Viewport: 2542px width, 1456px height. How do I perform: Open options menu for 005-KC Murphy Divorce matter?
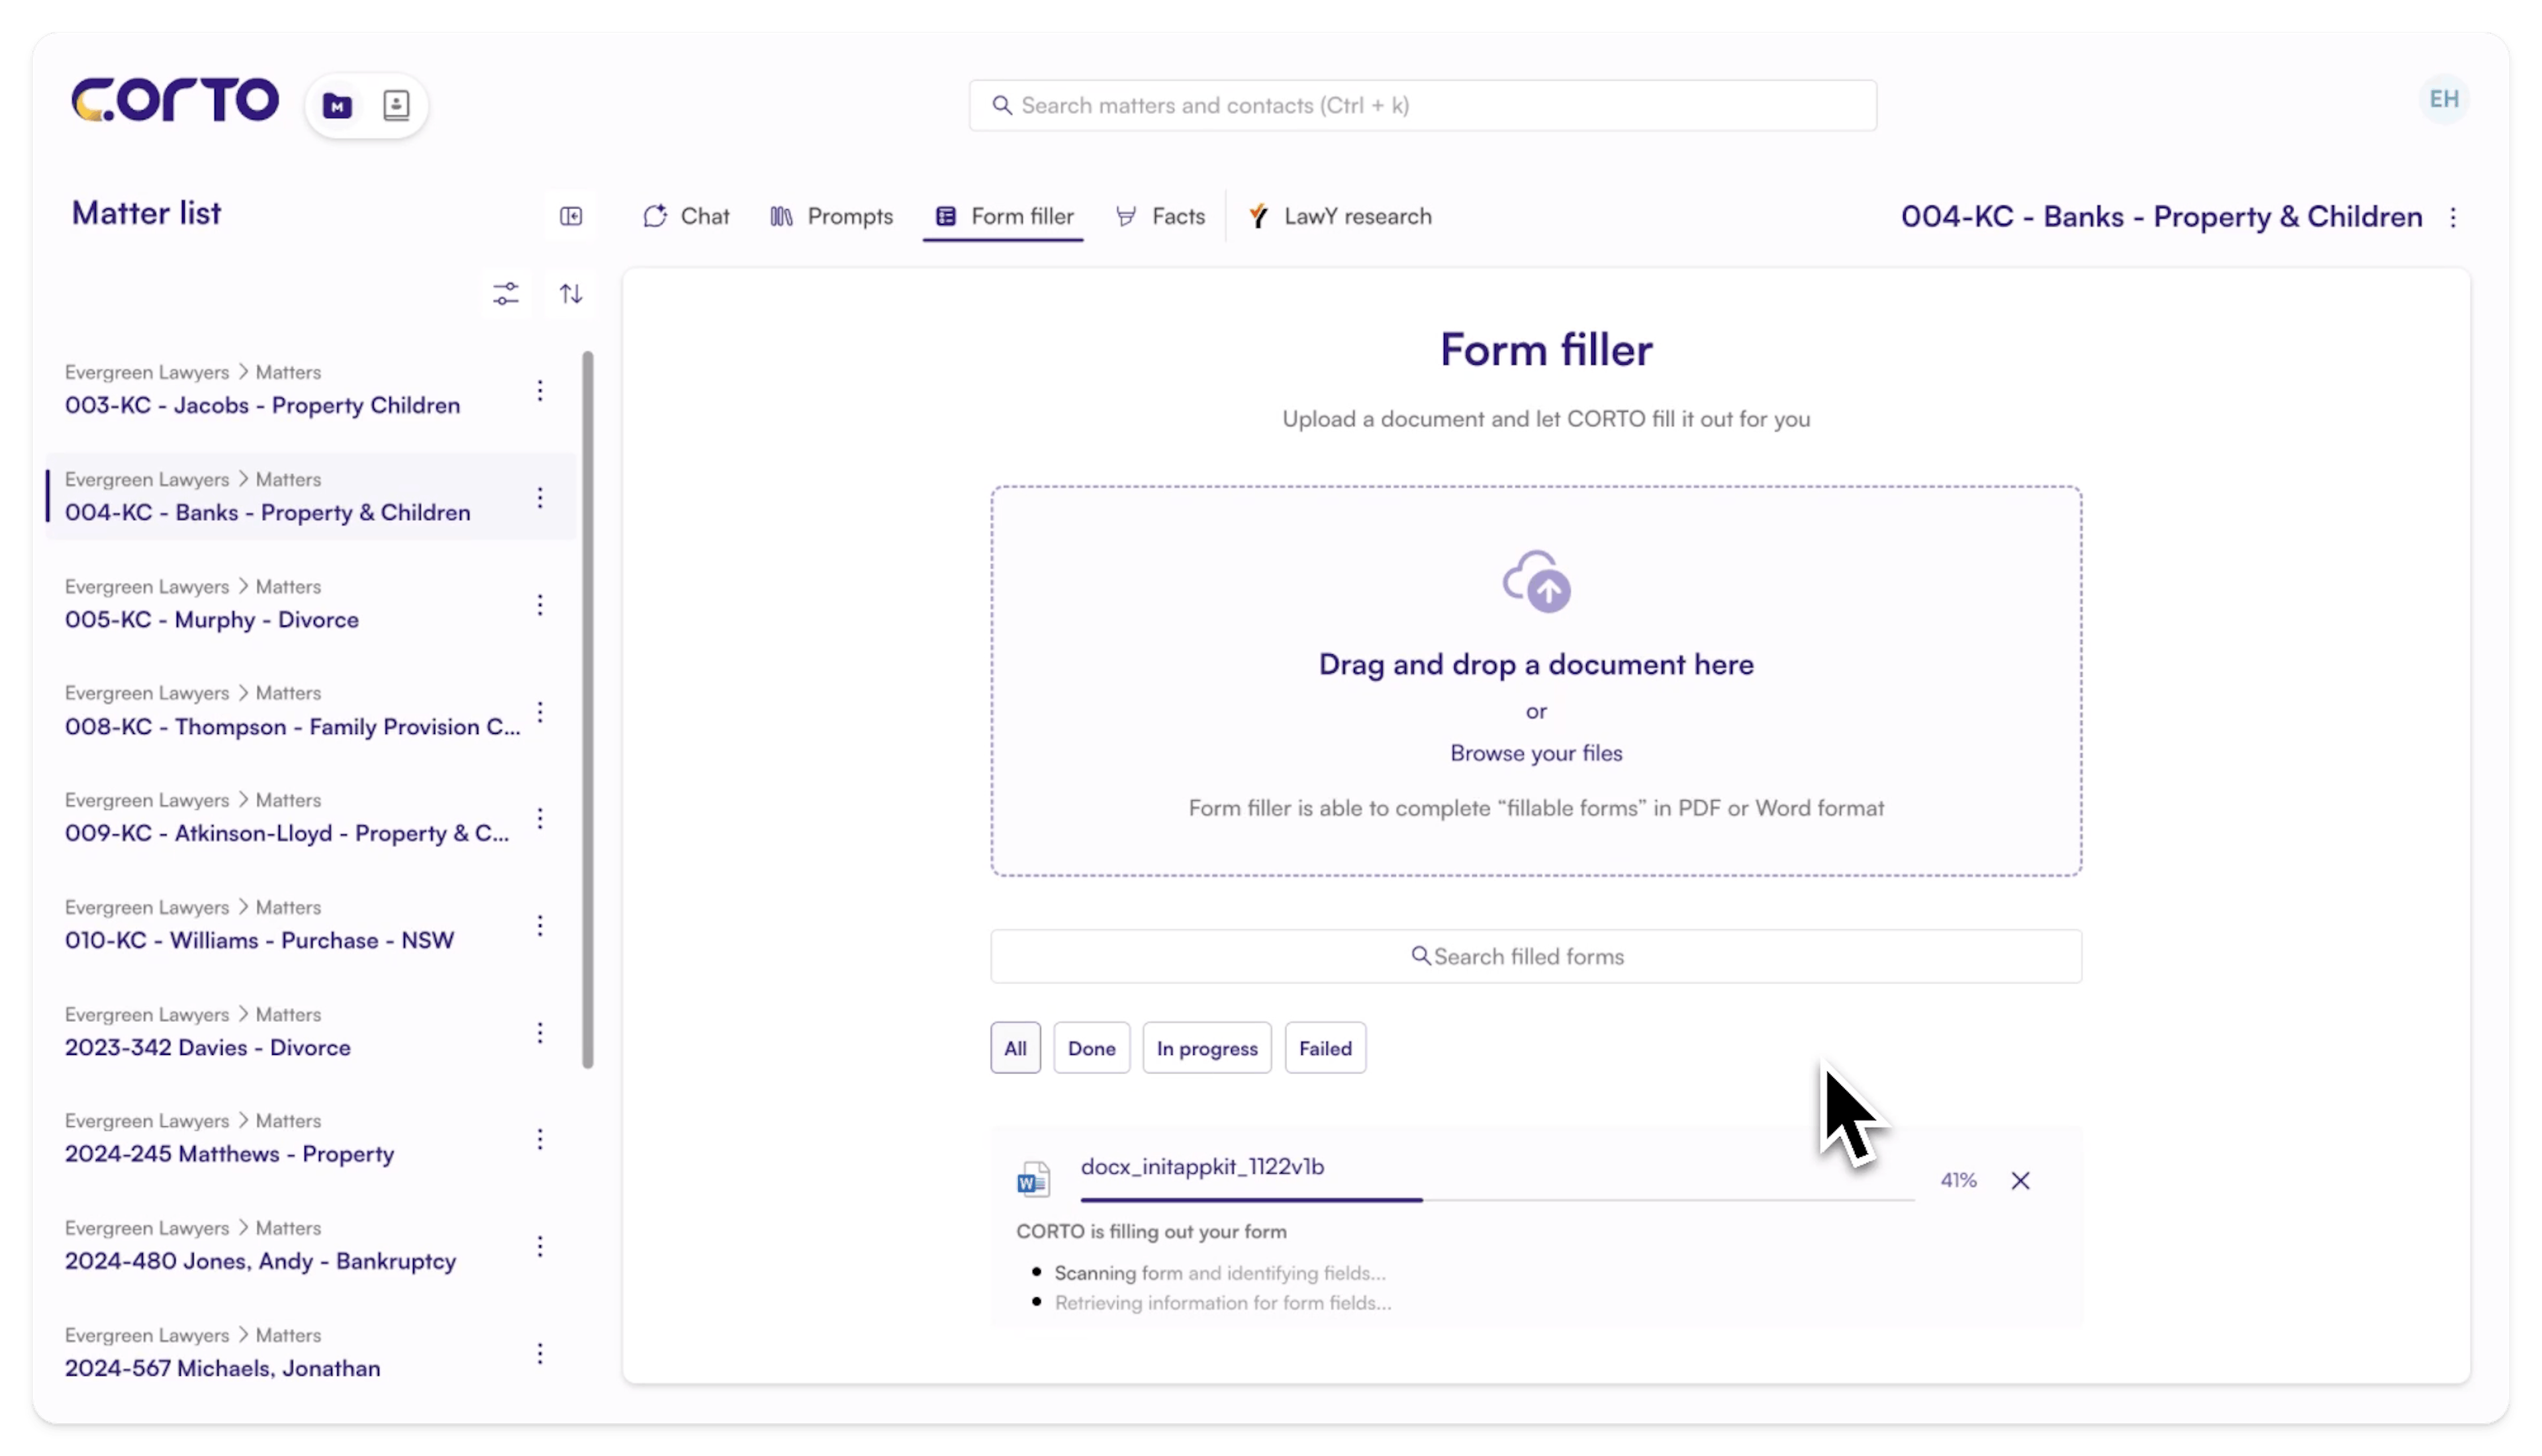click(541, 604)
